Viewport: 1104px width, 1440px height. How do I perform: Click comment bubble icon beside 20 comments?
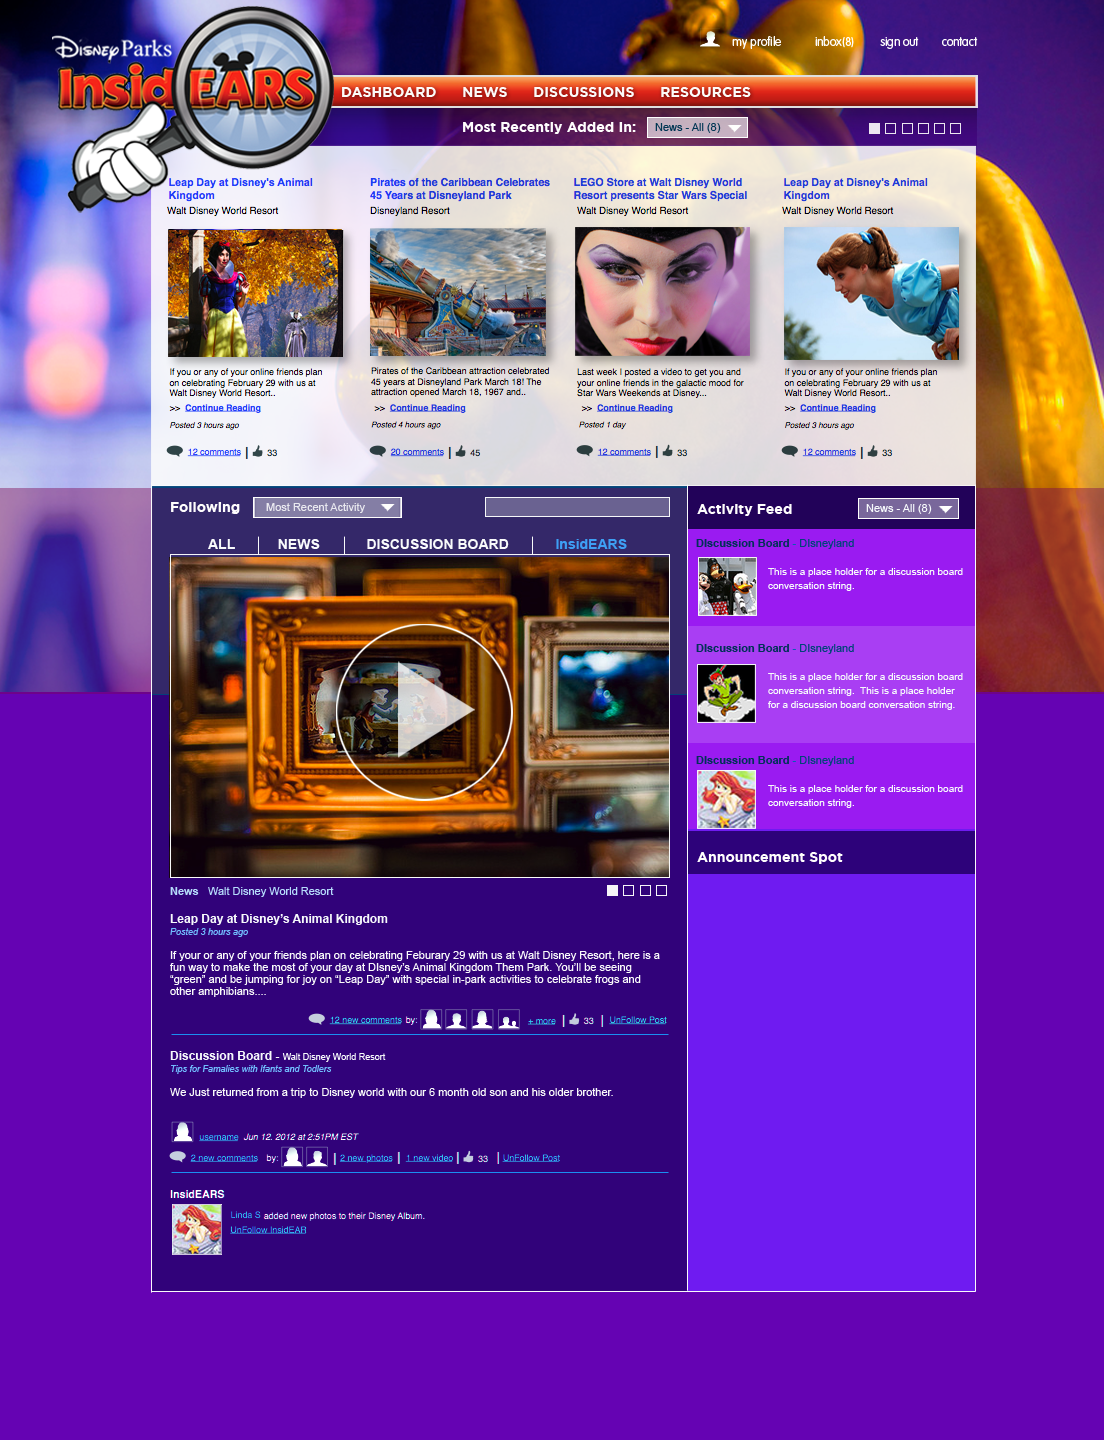378,451
